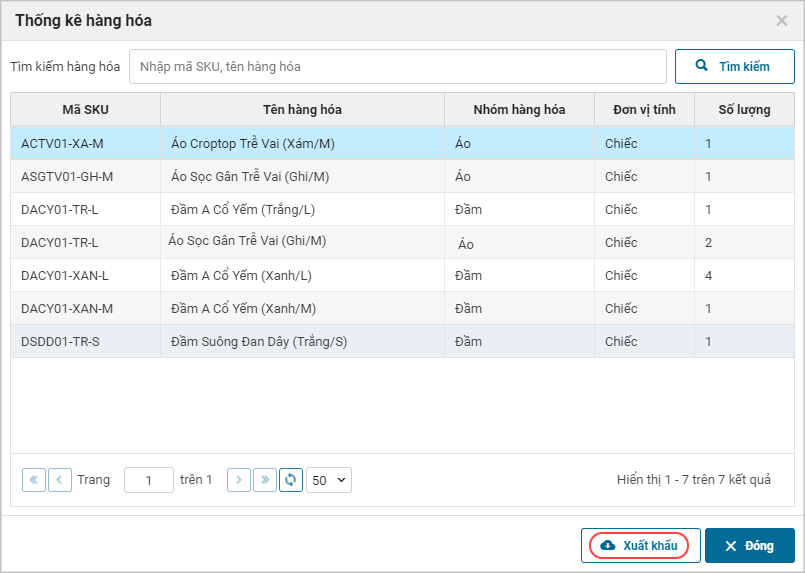The image size is (805, 573).
Task: Click the Tìm kiếm search button
Action: [735, 67]
